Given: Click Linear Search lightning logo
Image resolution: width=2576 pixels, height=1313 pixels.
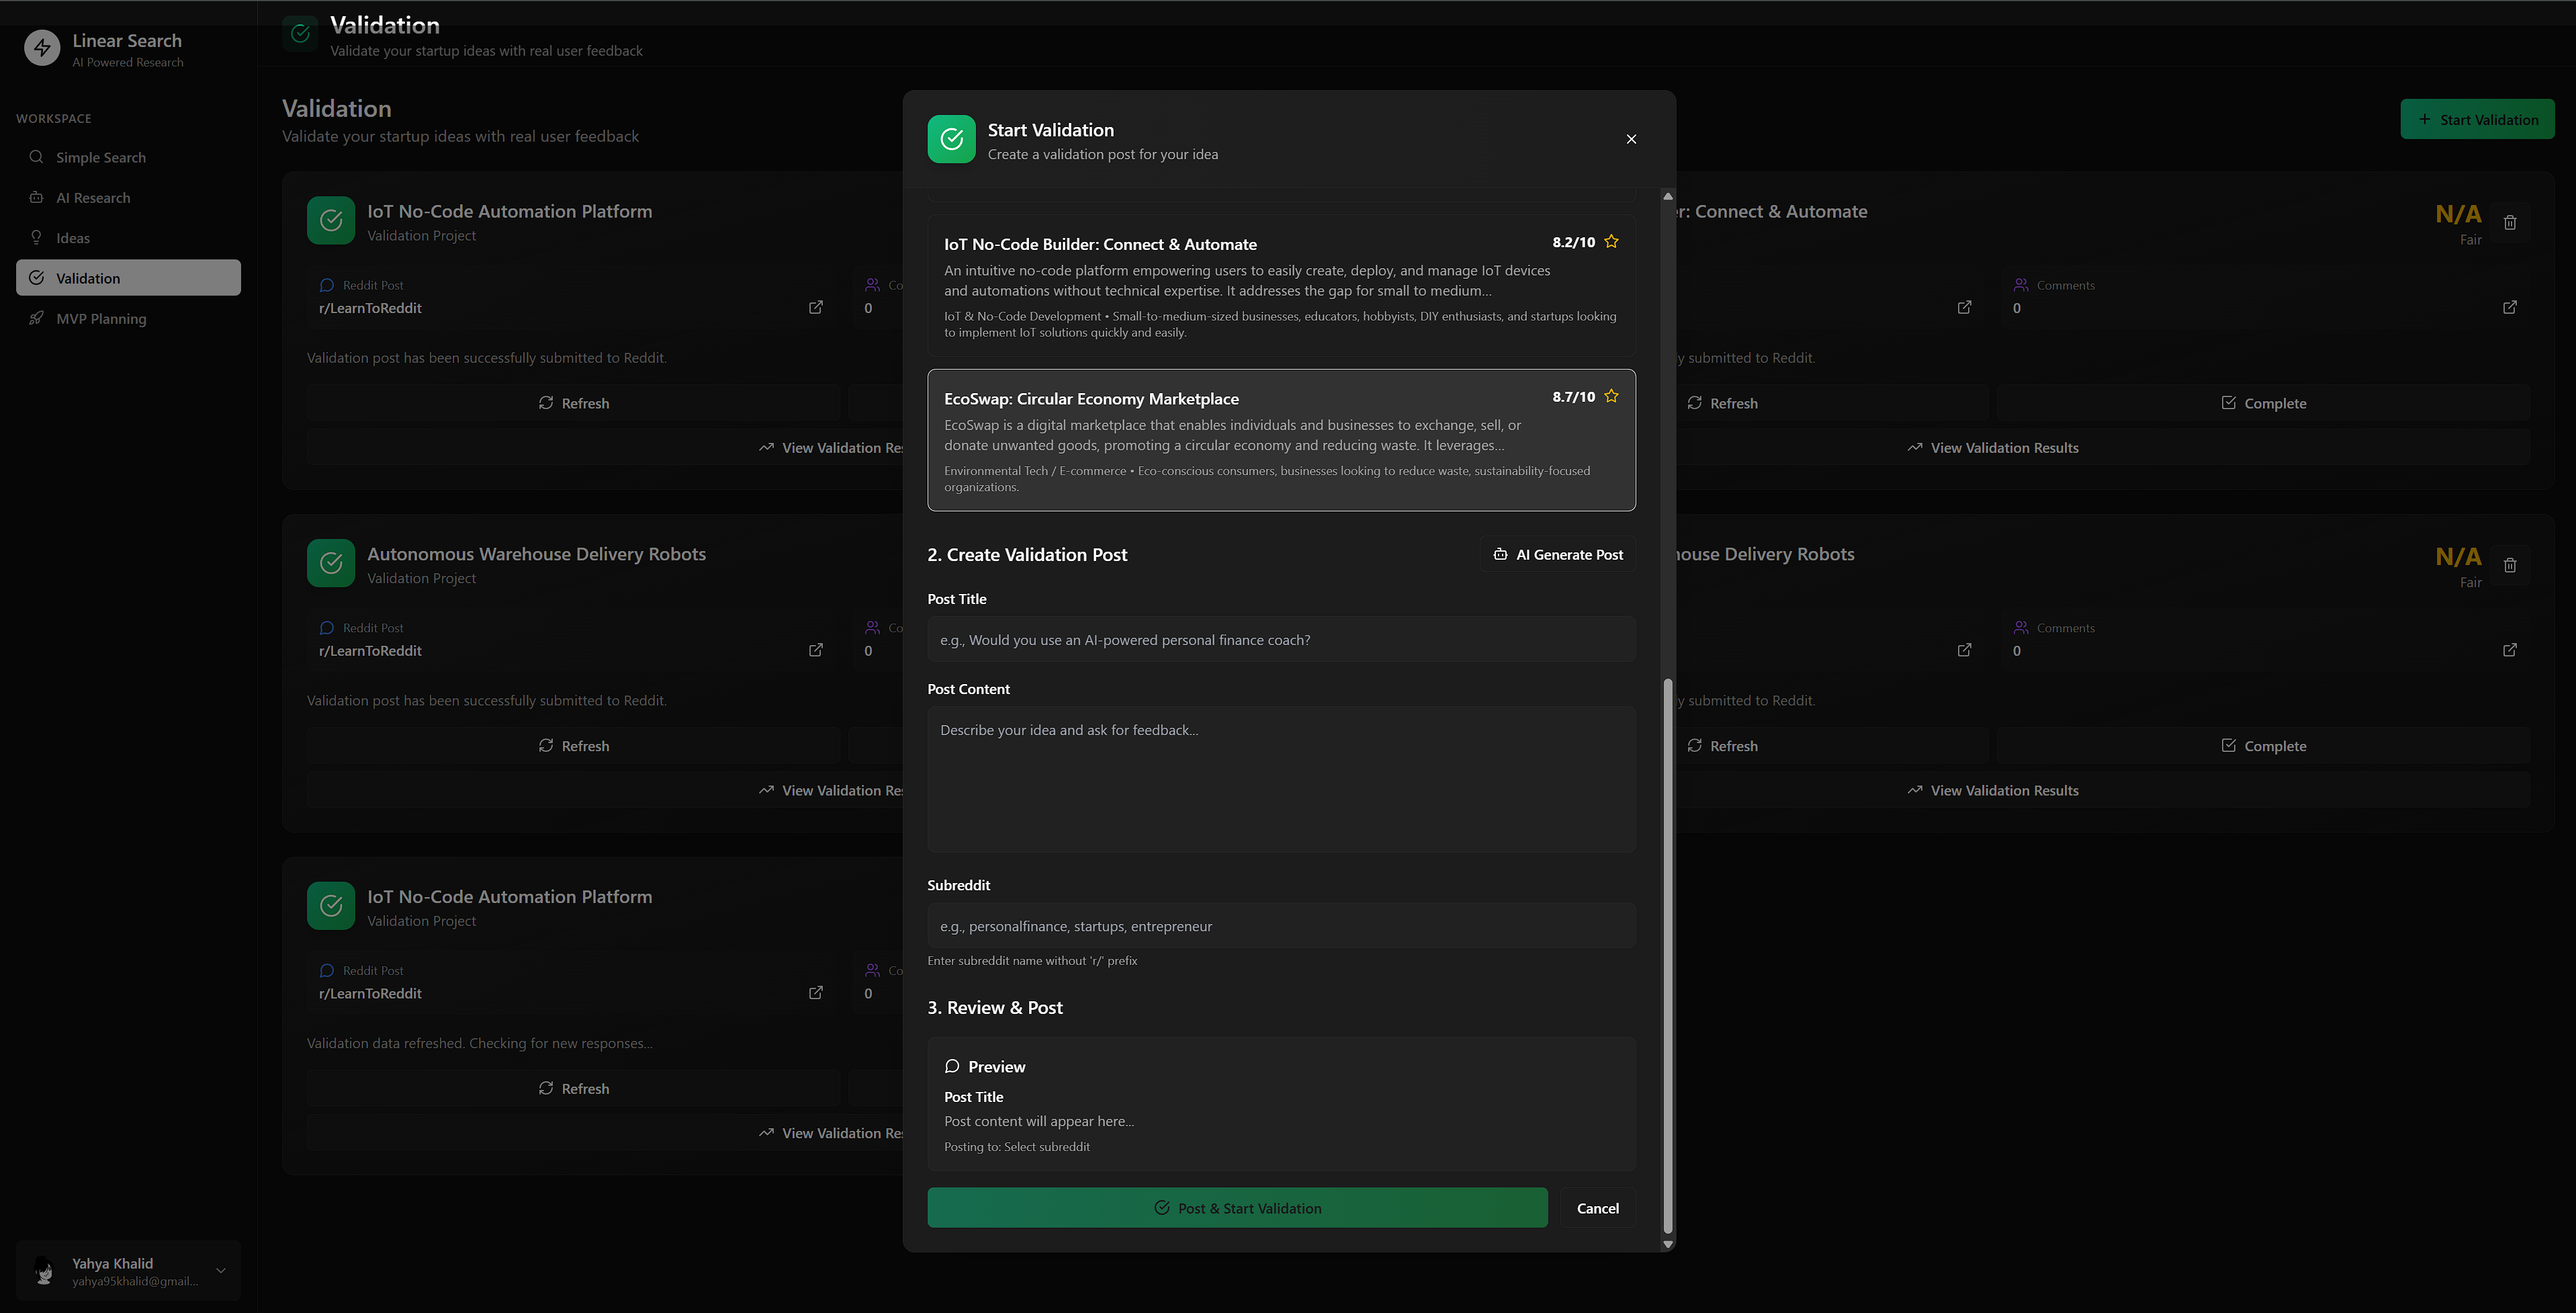Looking at the screenshot, I should point(42,48).
